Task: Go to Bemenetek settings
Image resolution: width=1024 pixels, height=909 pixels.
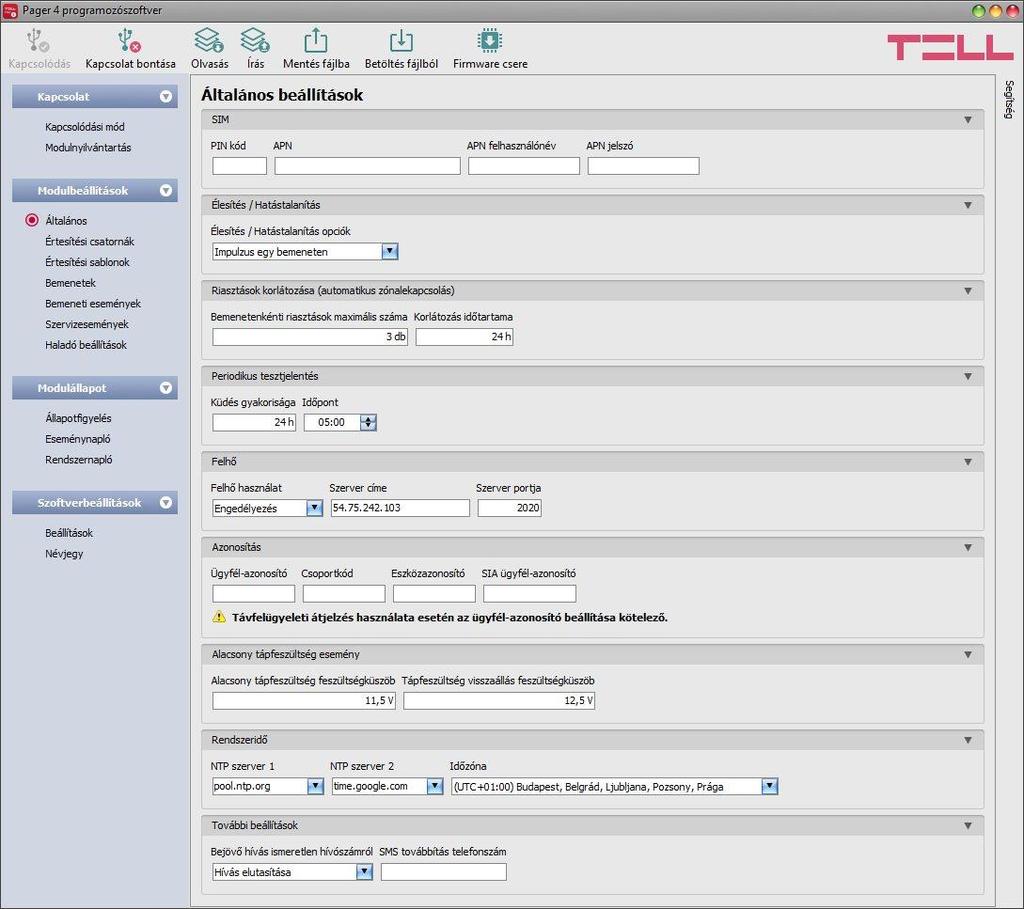Action: coord(71,283)
